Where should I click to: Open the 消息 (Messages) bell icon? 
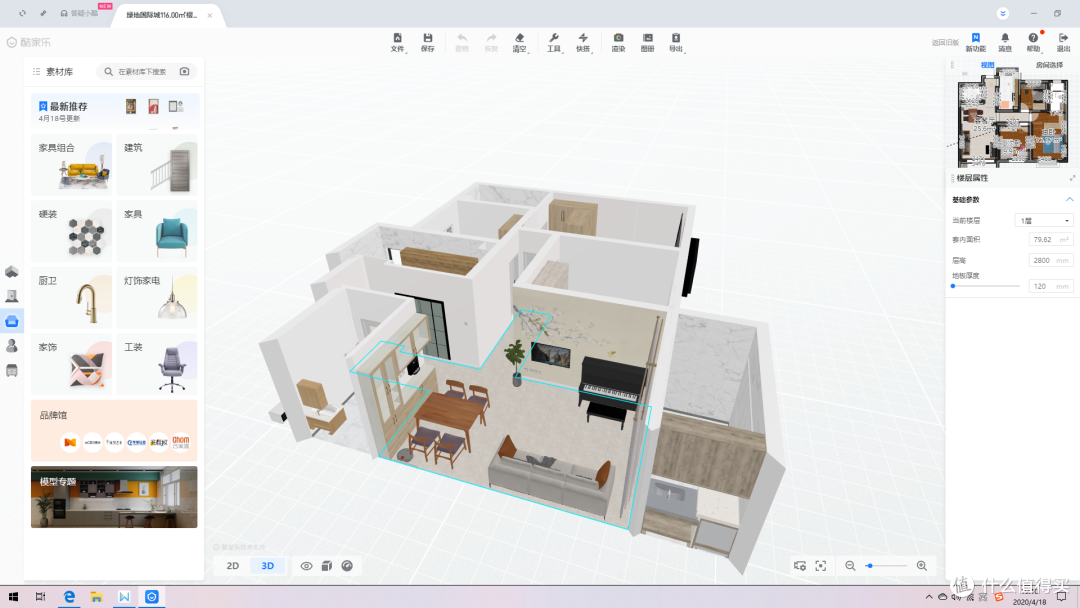point(1005,43)
